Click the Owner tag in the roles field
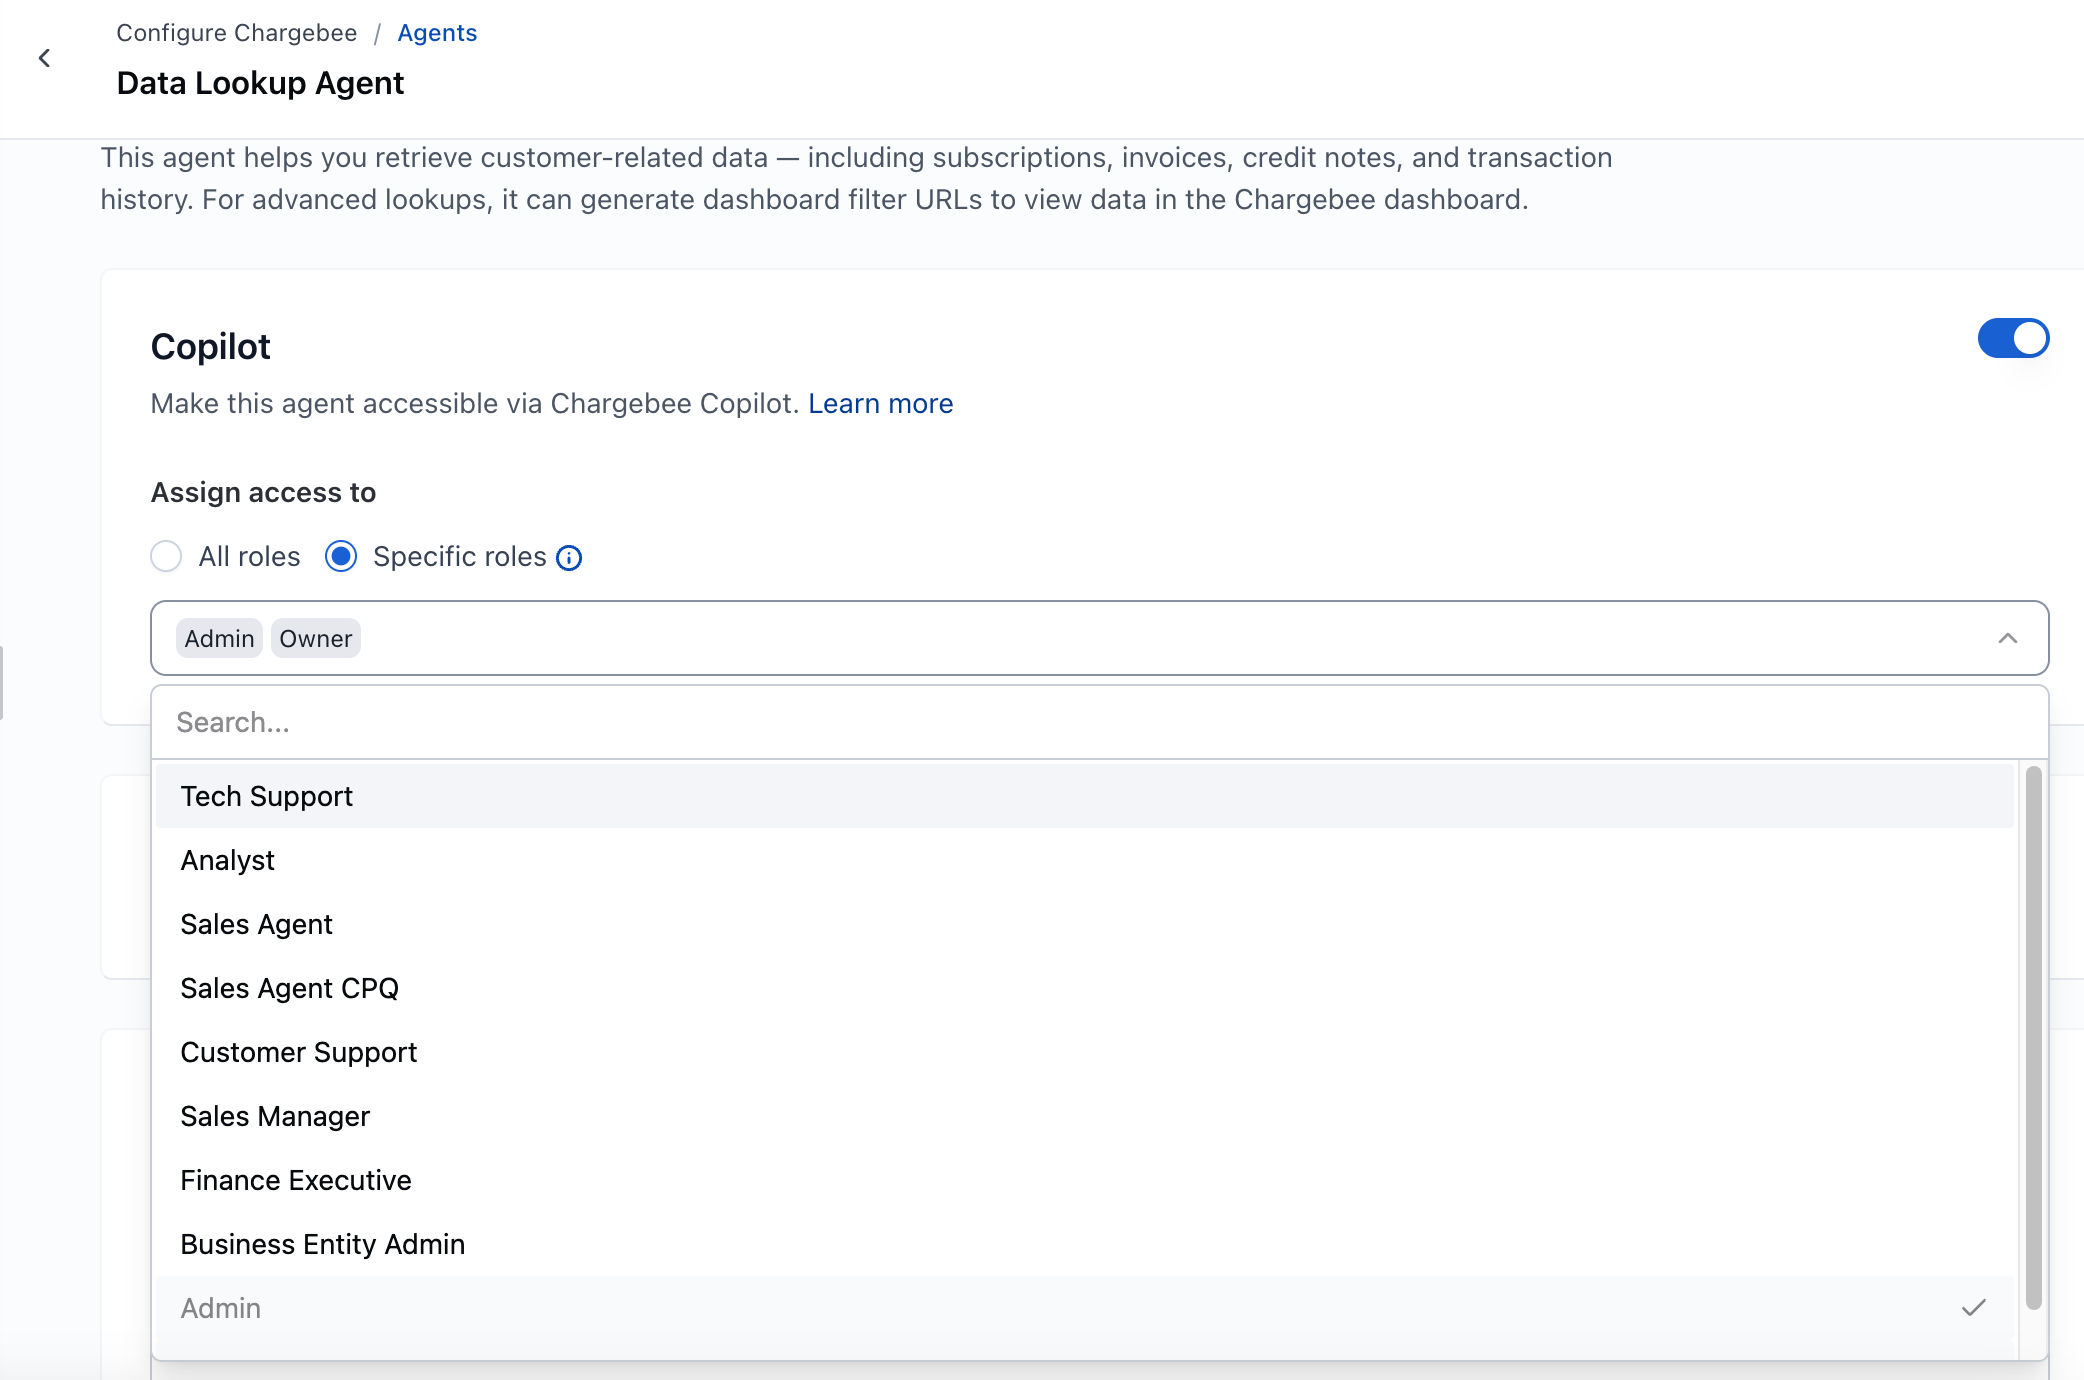The image size is (2084, 1380). [x=315, y=639]
